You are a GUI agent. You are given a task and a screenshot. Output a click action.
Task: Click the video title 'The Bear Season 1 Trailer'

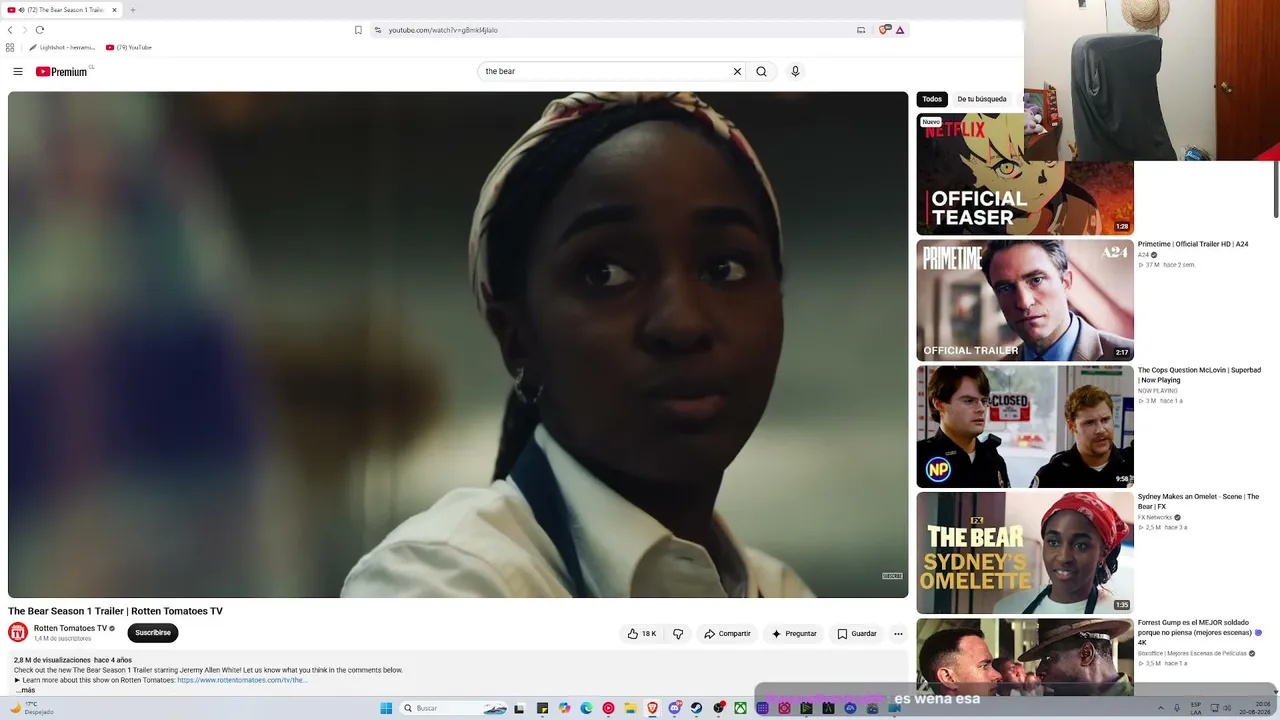point(115,611)
